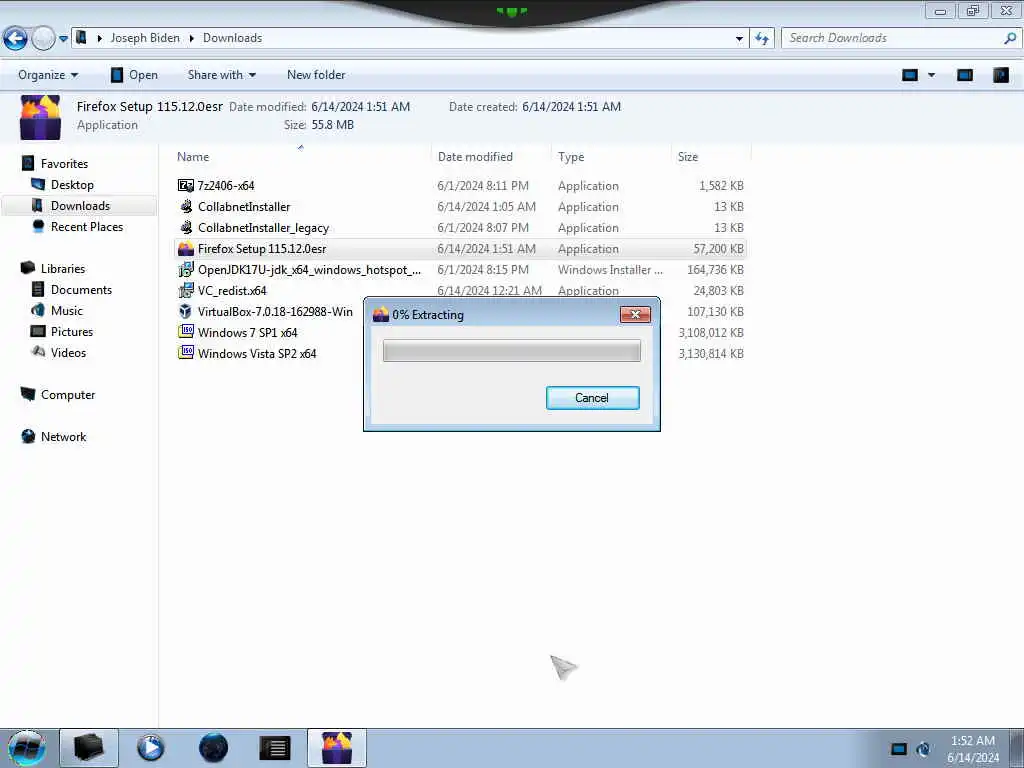The width and height of the screenshot is (1024, 768).
Task: Close the 0% Extracting dialog
Action: 635,315
